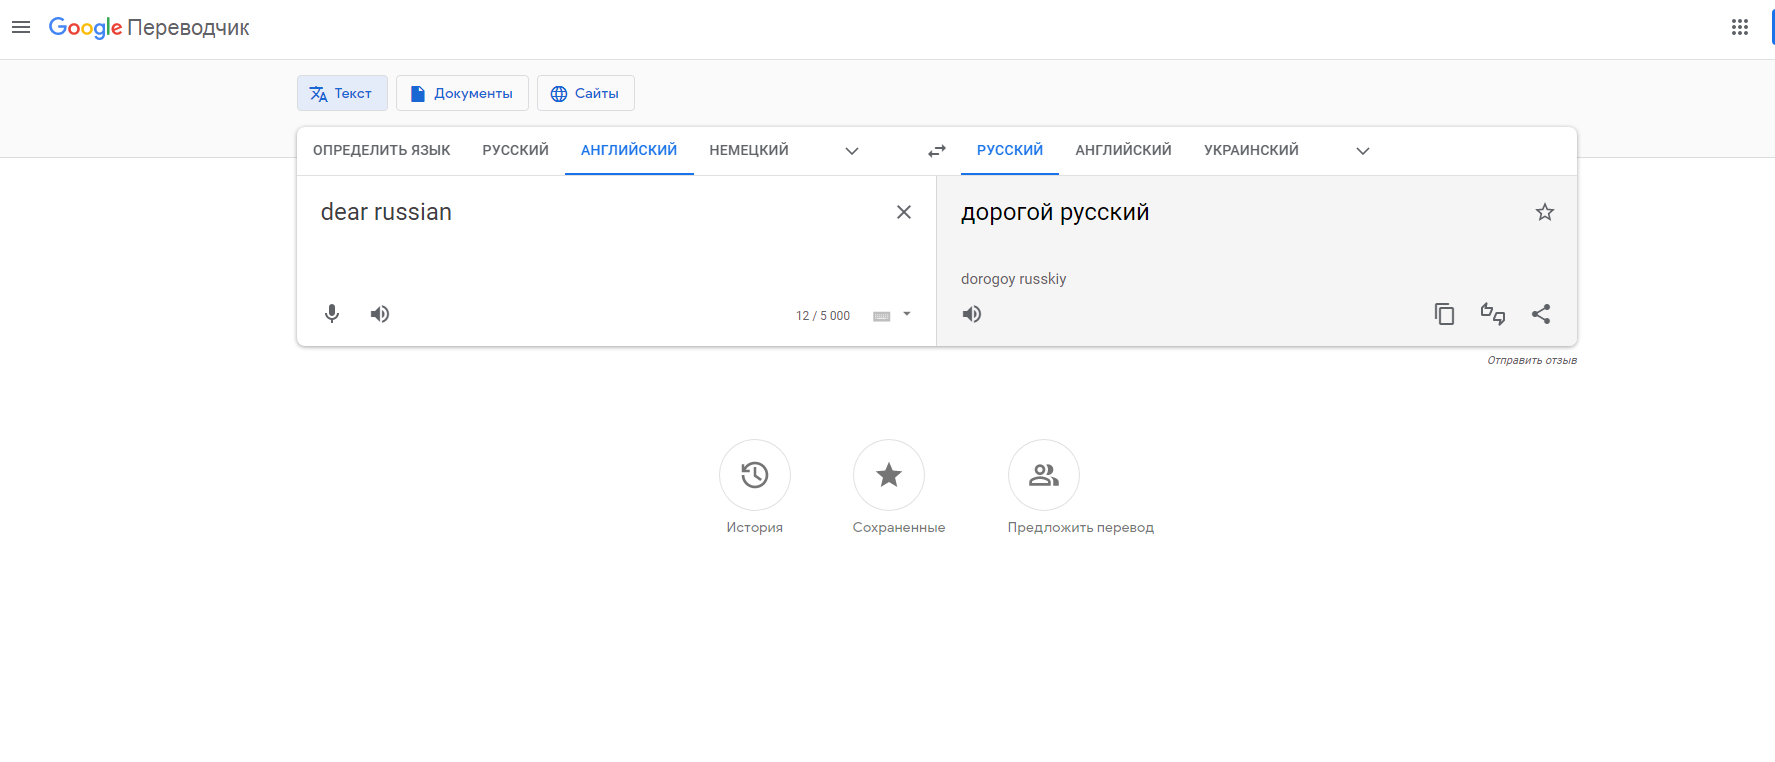Image resolution: width=1775 pixels, height=762 pixels.
Task: Select Украинский as target language
Action: (x=1252, y=150)
